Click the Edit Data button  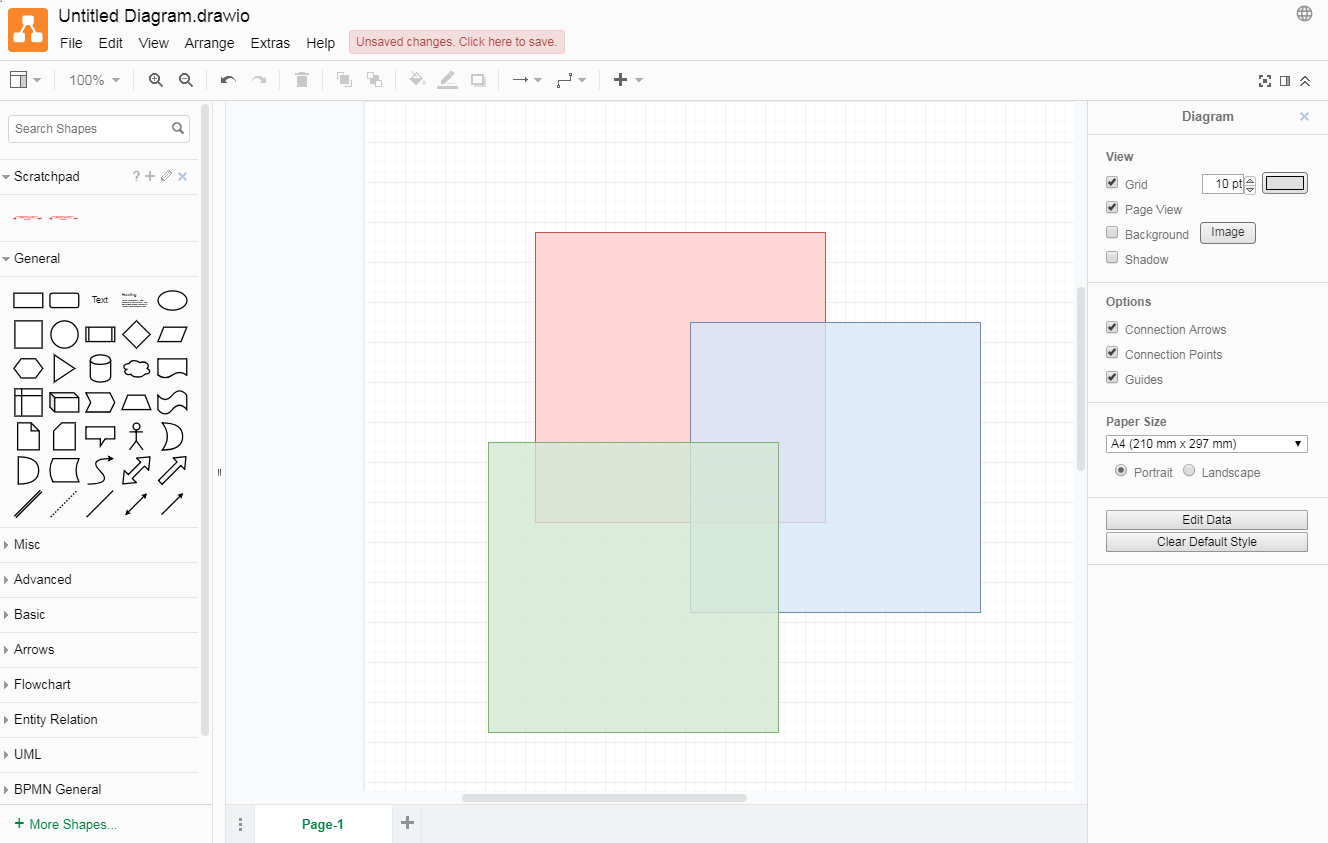pos(1206,519)
